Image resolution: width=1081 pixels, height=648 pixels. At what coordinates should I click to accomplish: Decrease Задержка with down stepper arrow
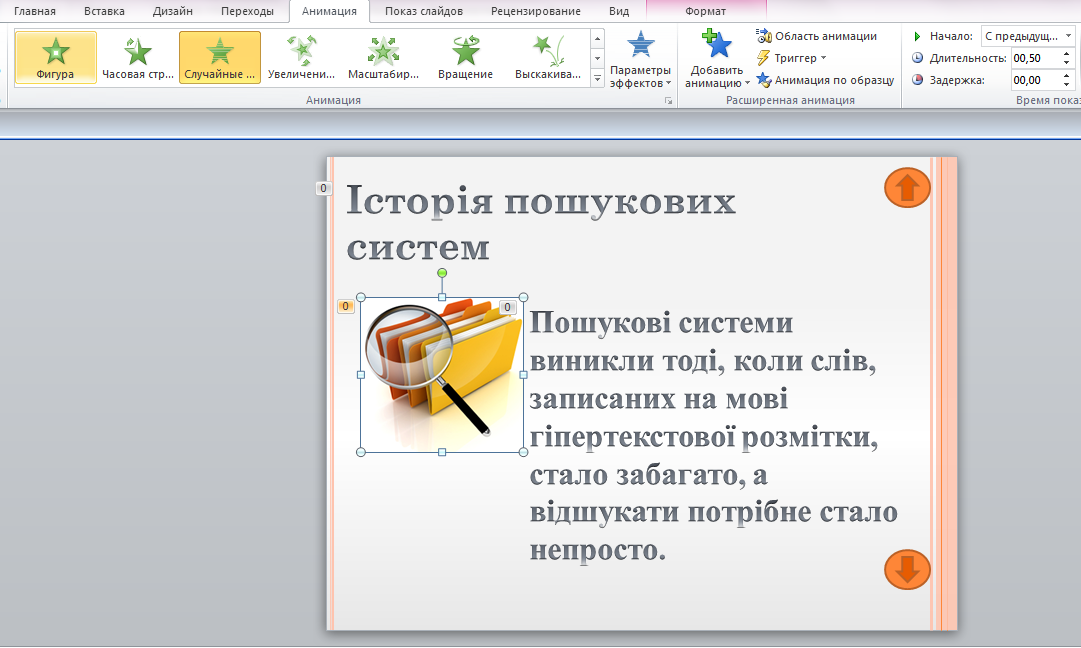coord(1067,85)
